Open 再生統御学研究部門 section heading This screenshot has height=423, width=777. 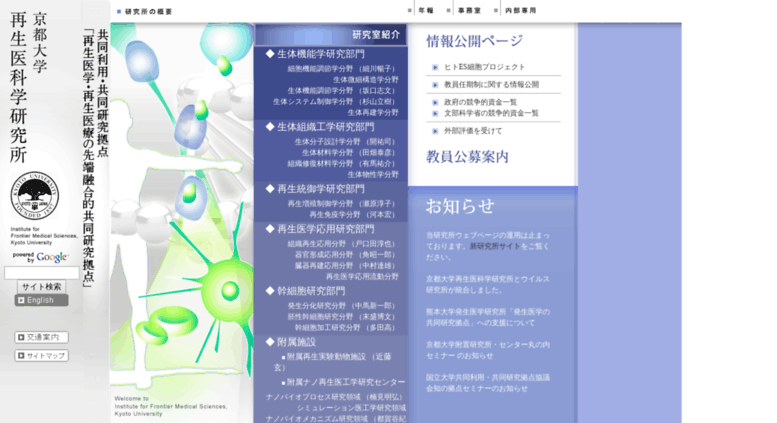tap(320, 189)
